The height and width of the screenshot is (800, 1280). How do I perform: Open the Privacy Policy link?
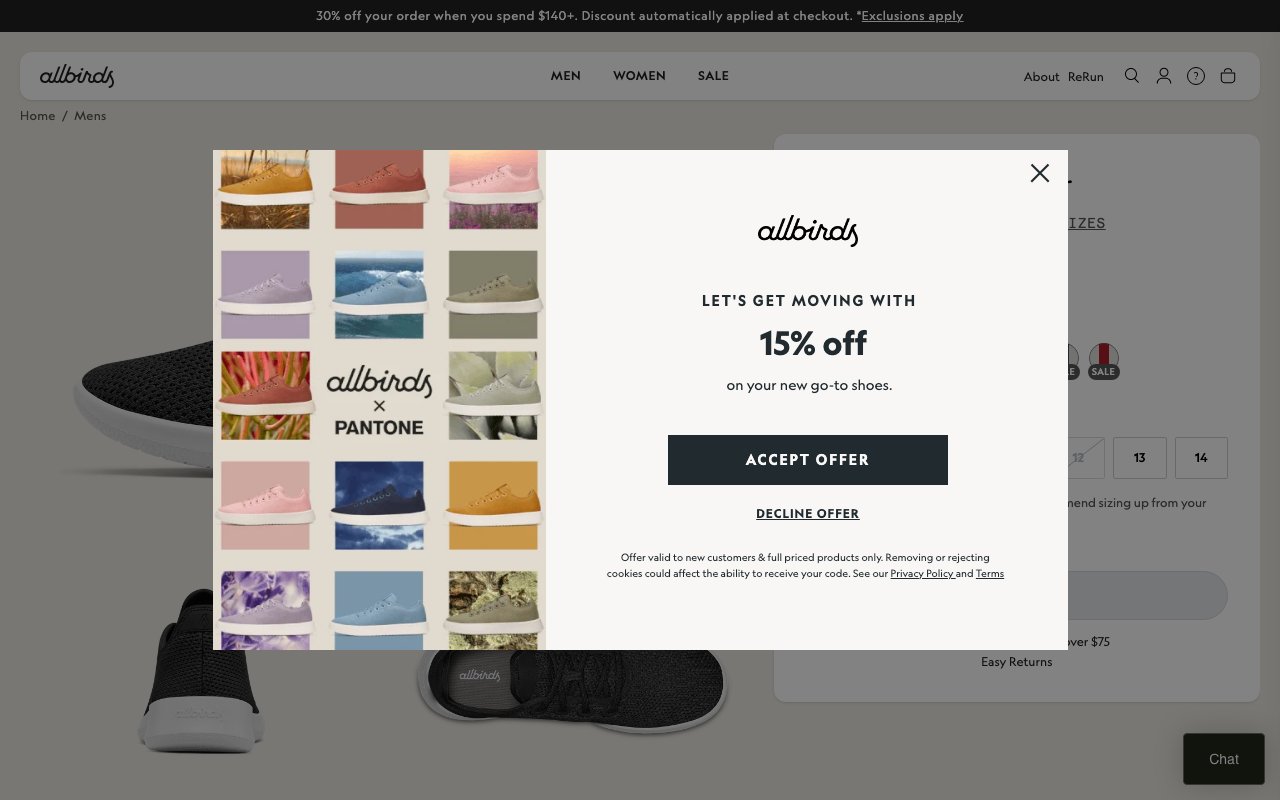point(921,573)
